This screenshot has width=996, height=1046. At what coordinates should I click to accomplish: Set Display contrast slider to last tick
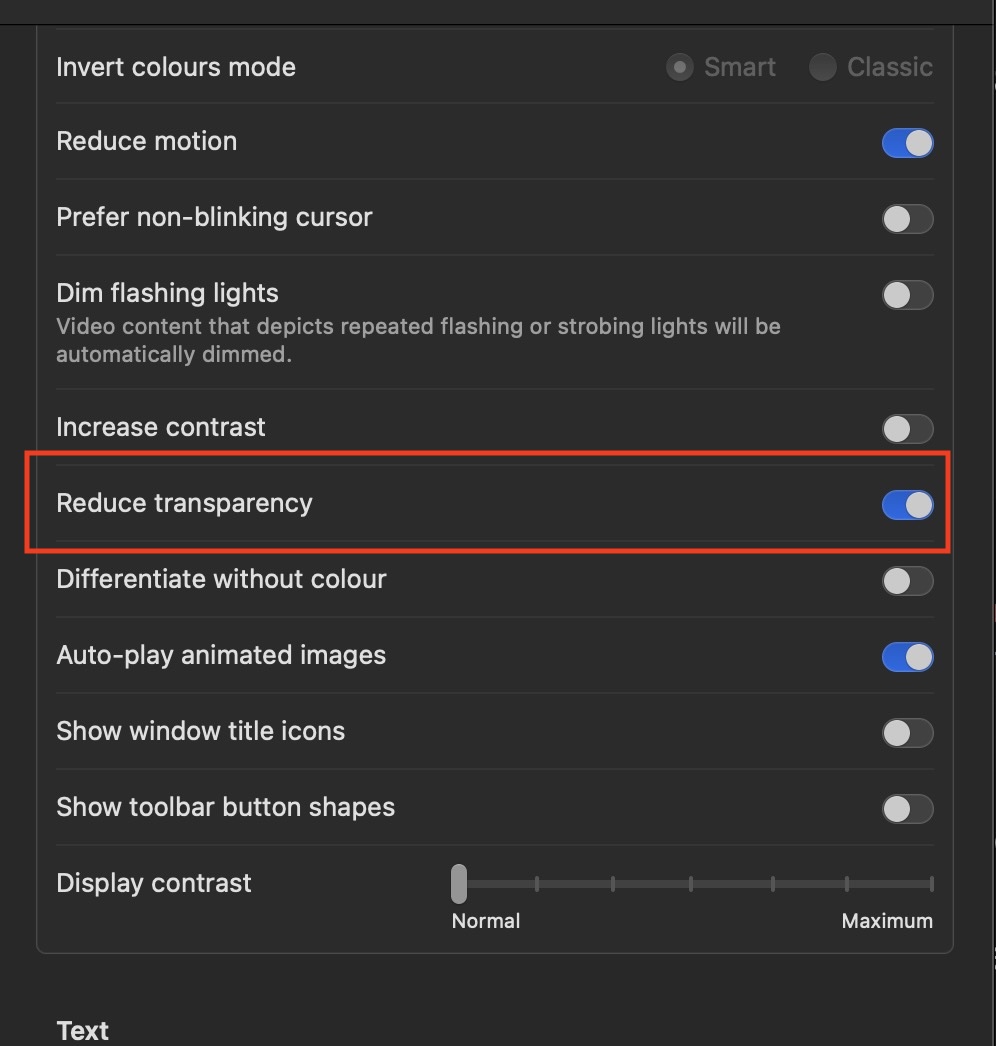click(931, 884)
